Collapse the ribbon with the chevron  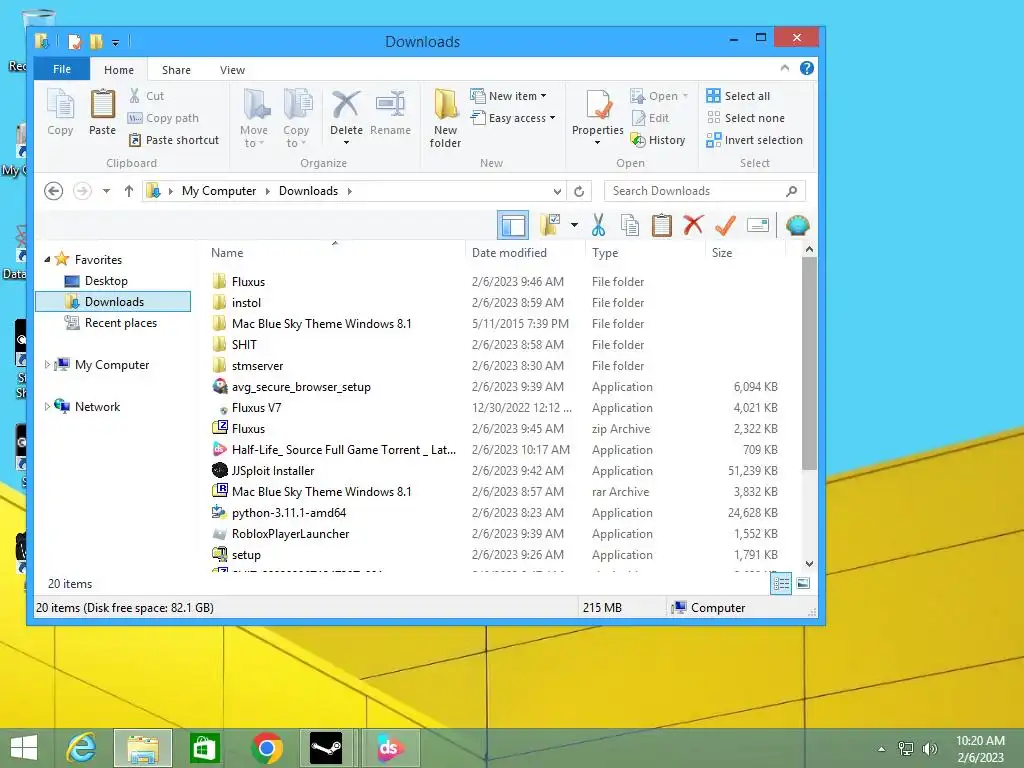coord(785,68)
